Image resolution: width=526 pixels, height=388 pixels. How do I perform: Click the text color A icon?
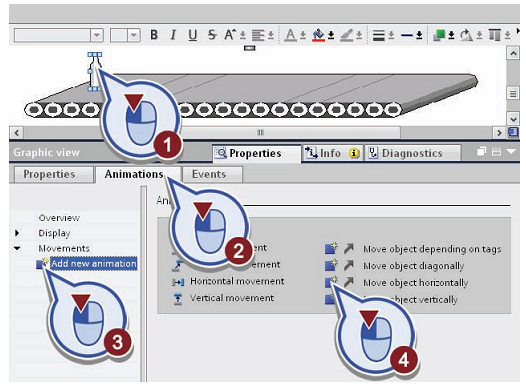click(291, 35)
